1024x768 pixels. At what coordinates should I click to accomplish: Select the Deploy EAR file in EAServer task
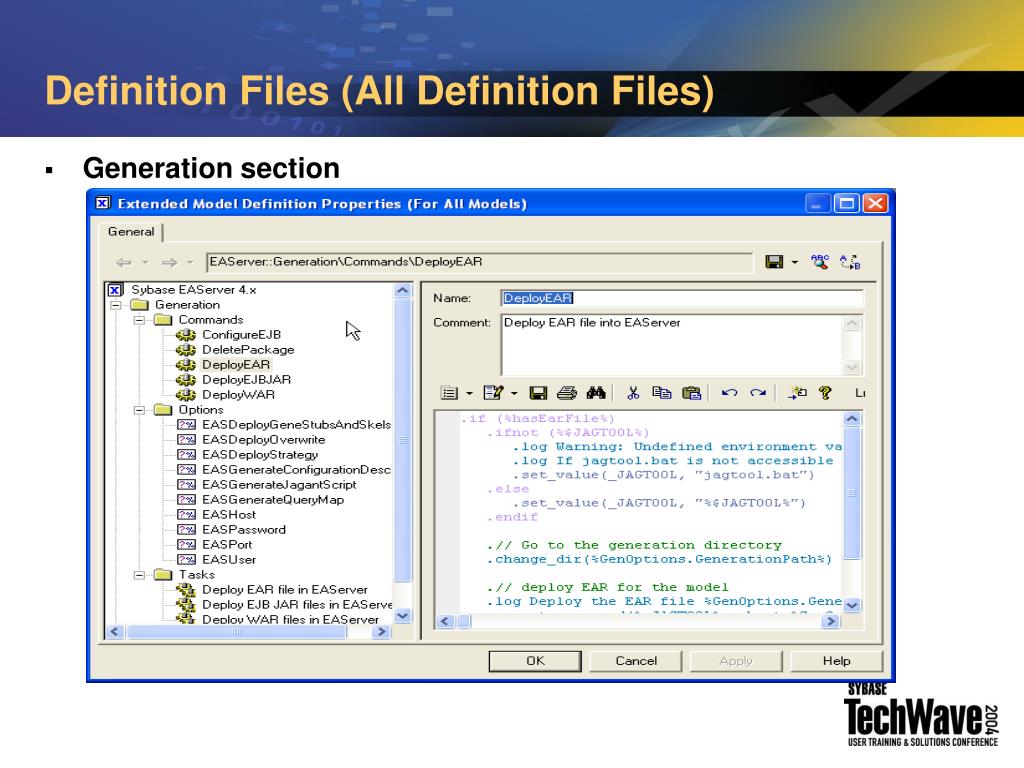(x=285, y=590)
